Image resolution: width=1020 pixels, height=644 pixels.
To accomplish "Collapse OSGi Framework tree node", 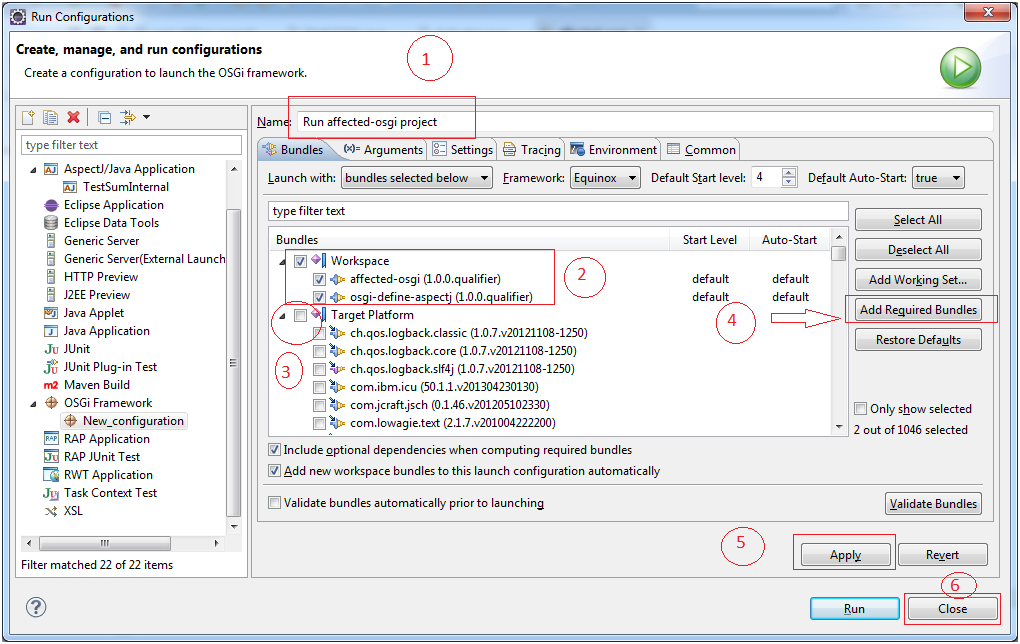I will point(34,404).
